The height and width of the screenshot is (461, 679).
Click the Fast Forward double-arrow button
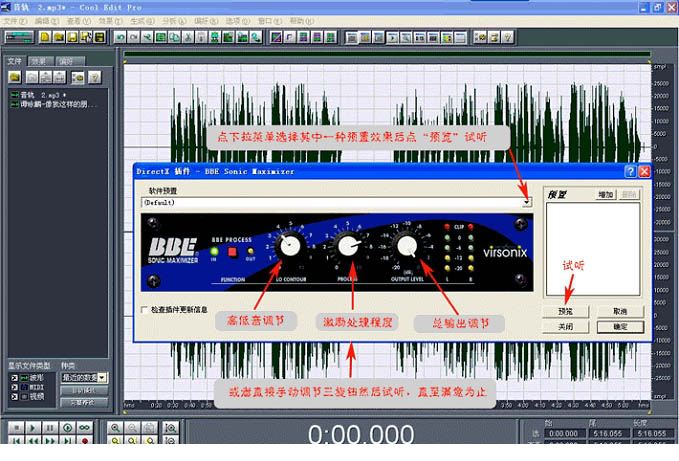click(x=50, y=440)
